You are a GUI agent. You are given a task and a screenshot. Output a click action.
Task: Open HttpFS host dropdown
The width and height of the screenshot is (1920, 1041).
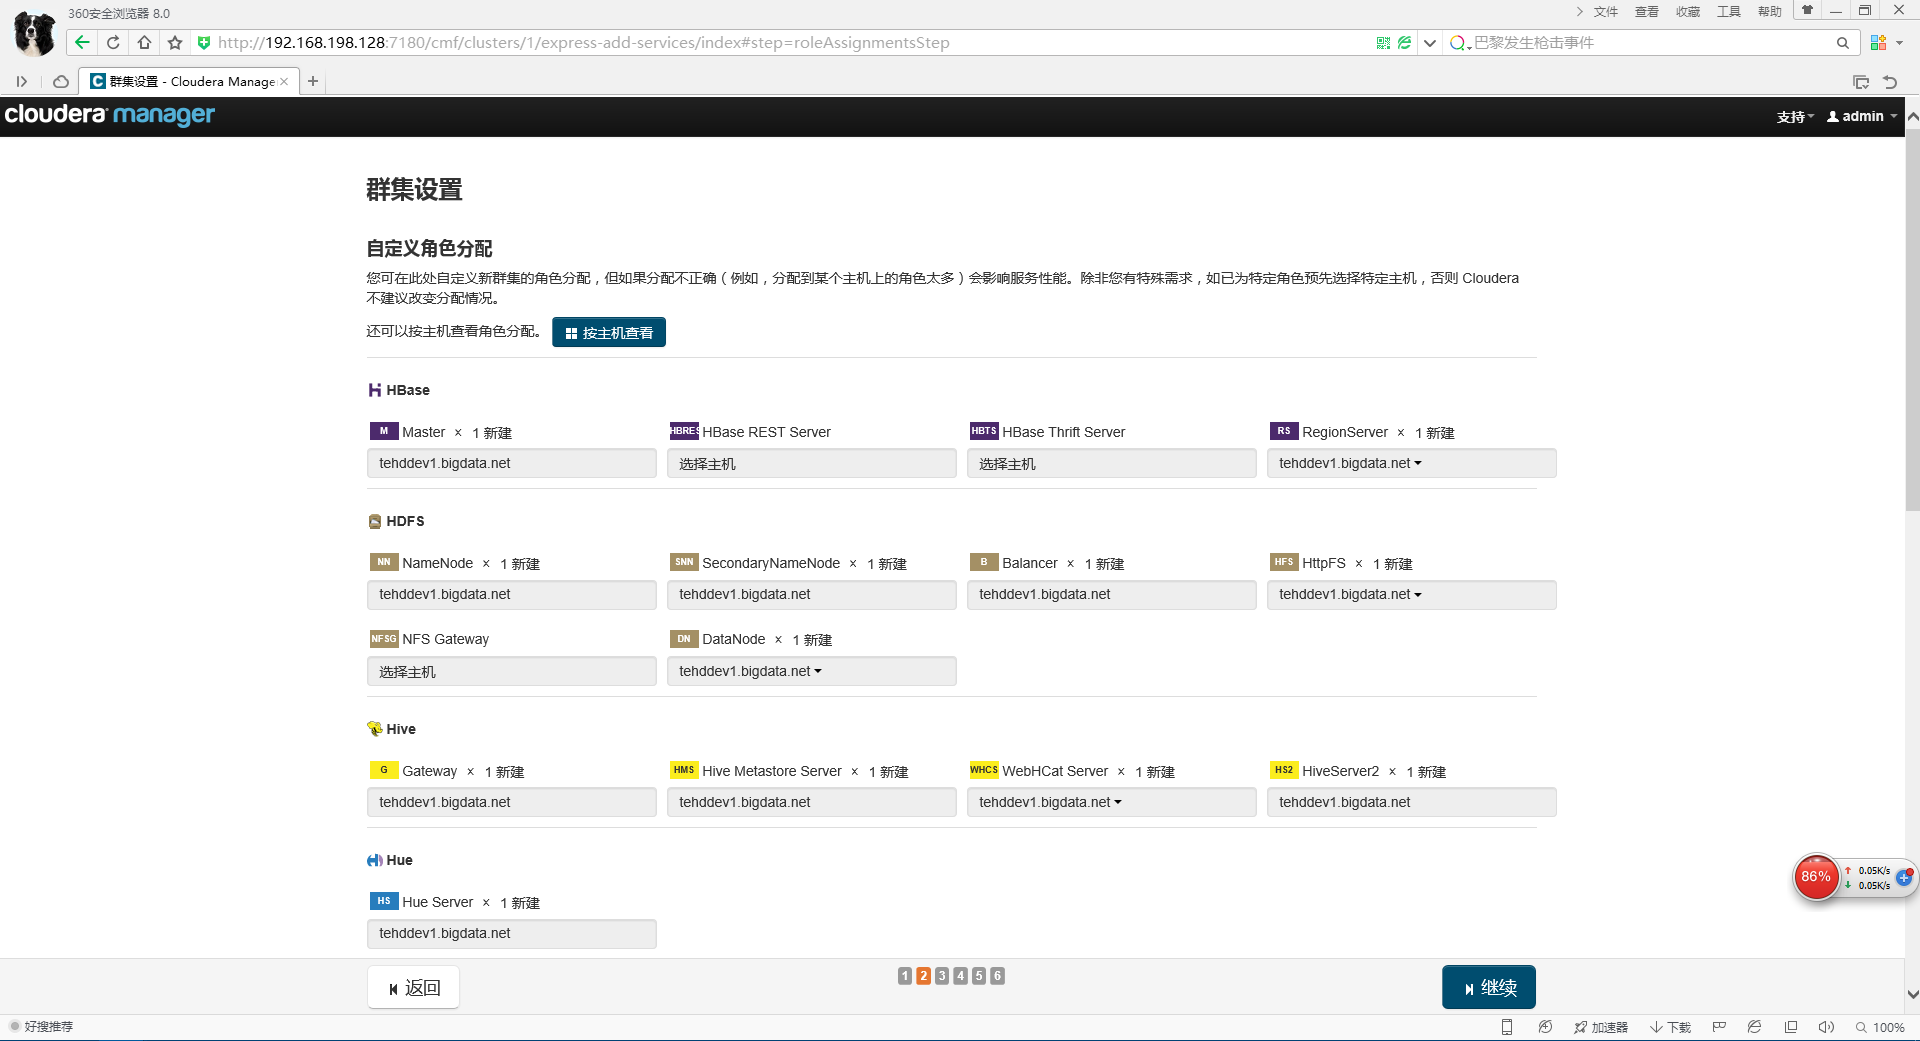tap(1411, 594)
